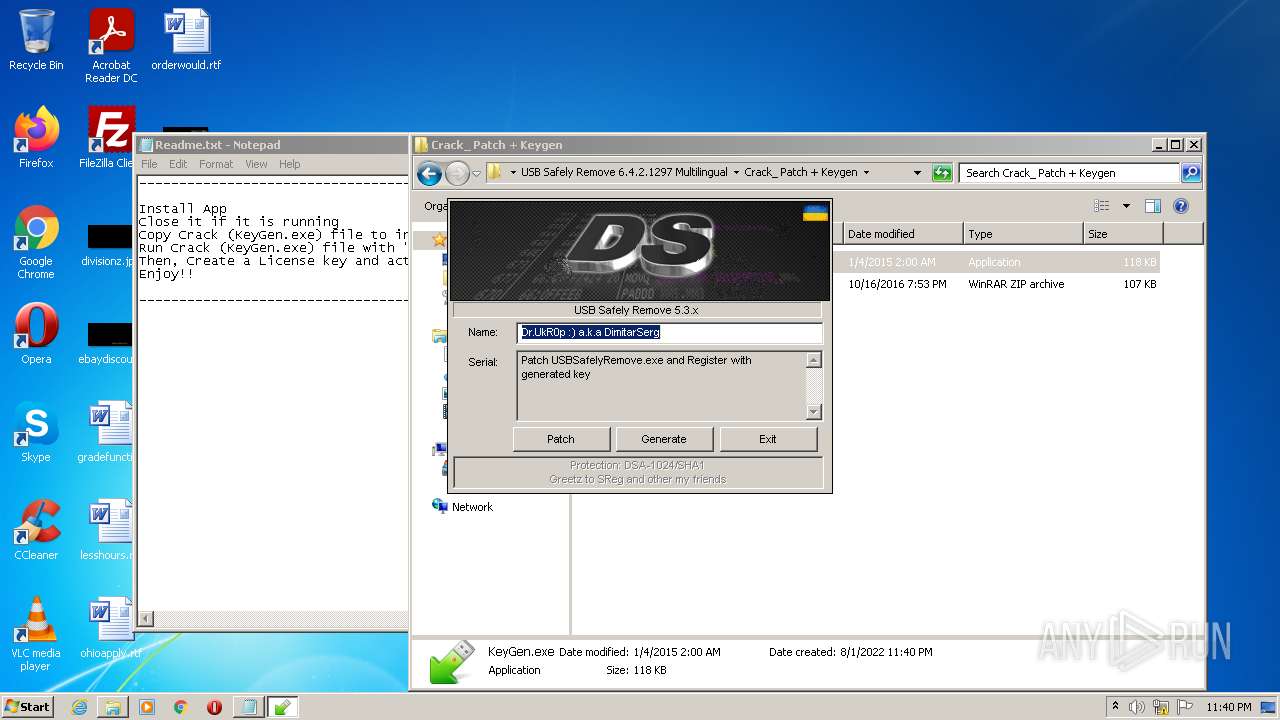1280x720 pixels.
Task: Click the Explorer search magnifier button
Action: pyautogui.click(x=1190, y=173)
